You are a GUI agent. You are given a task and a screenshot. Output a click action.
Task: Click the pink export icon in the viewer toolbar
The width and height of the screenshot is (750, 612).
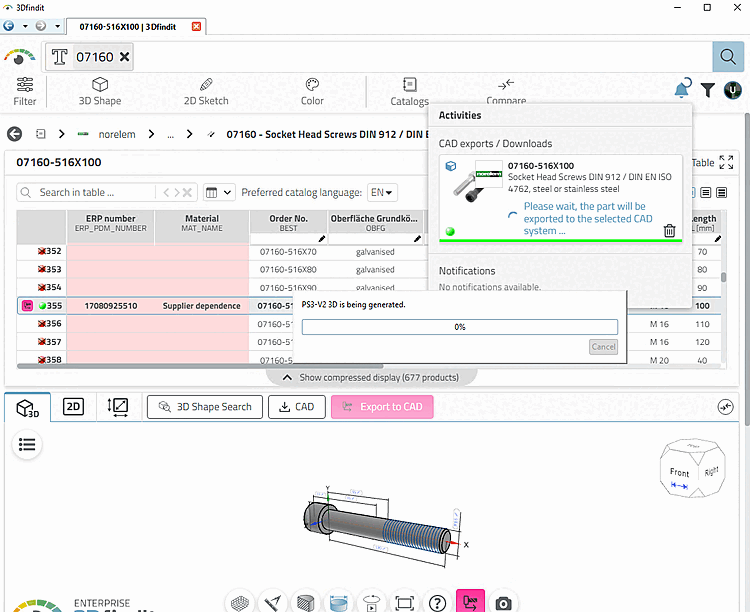(470, 601)
